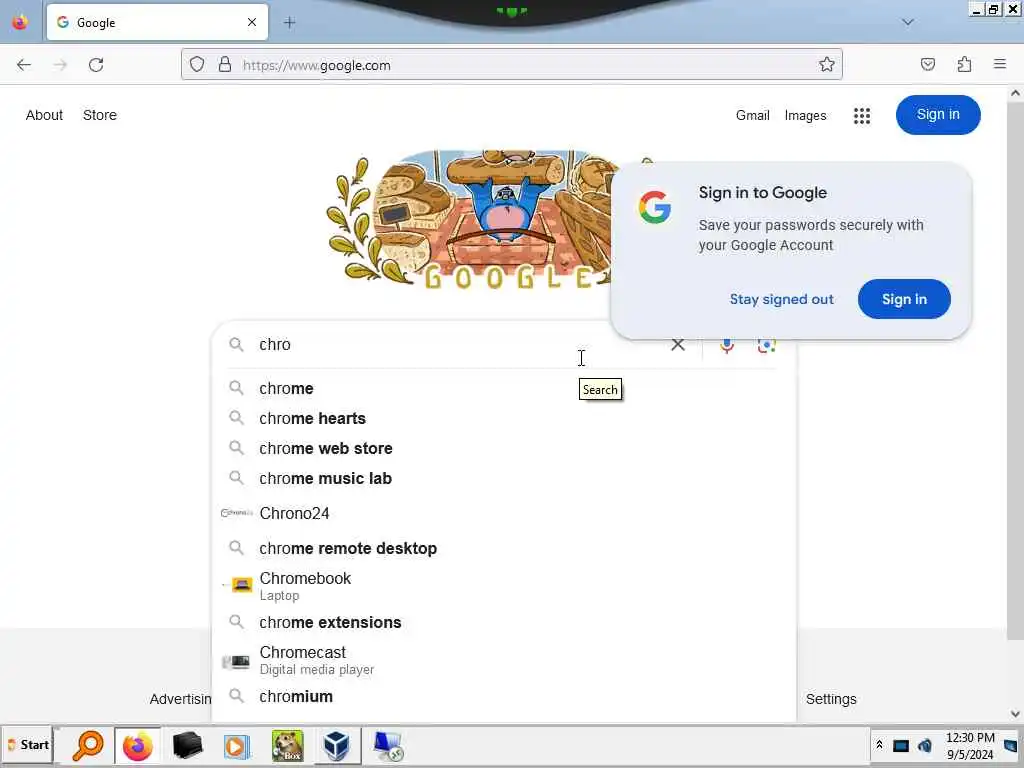Open the network computers taskbar icon
This screenshot has width=1024, height=768.
(x=387, y=746)
